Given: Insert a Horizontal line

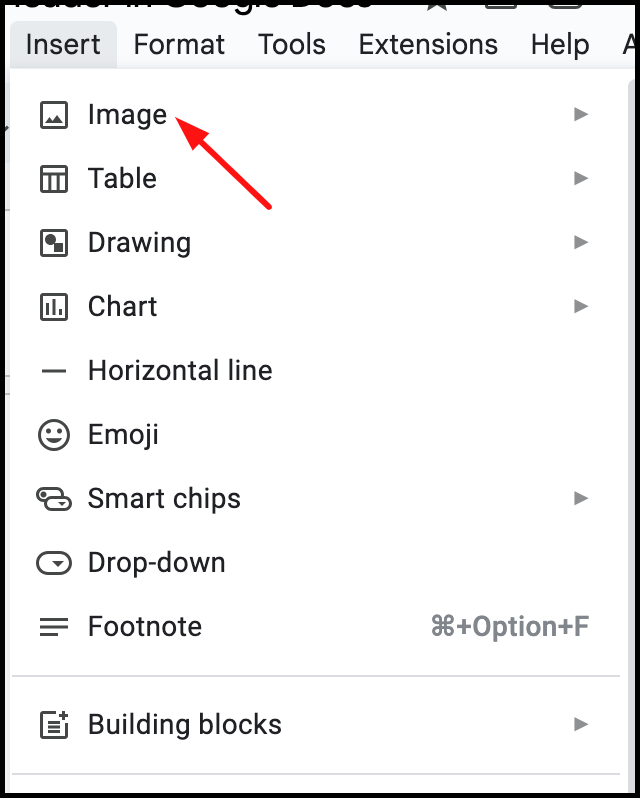Looking at the screenshot, I should click(x=315, y=370).
